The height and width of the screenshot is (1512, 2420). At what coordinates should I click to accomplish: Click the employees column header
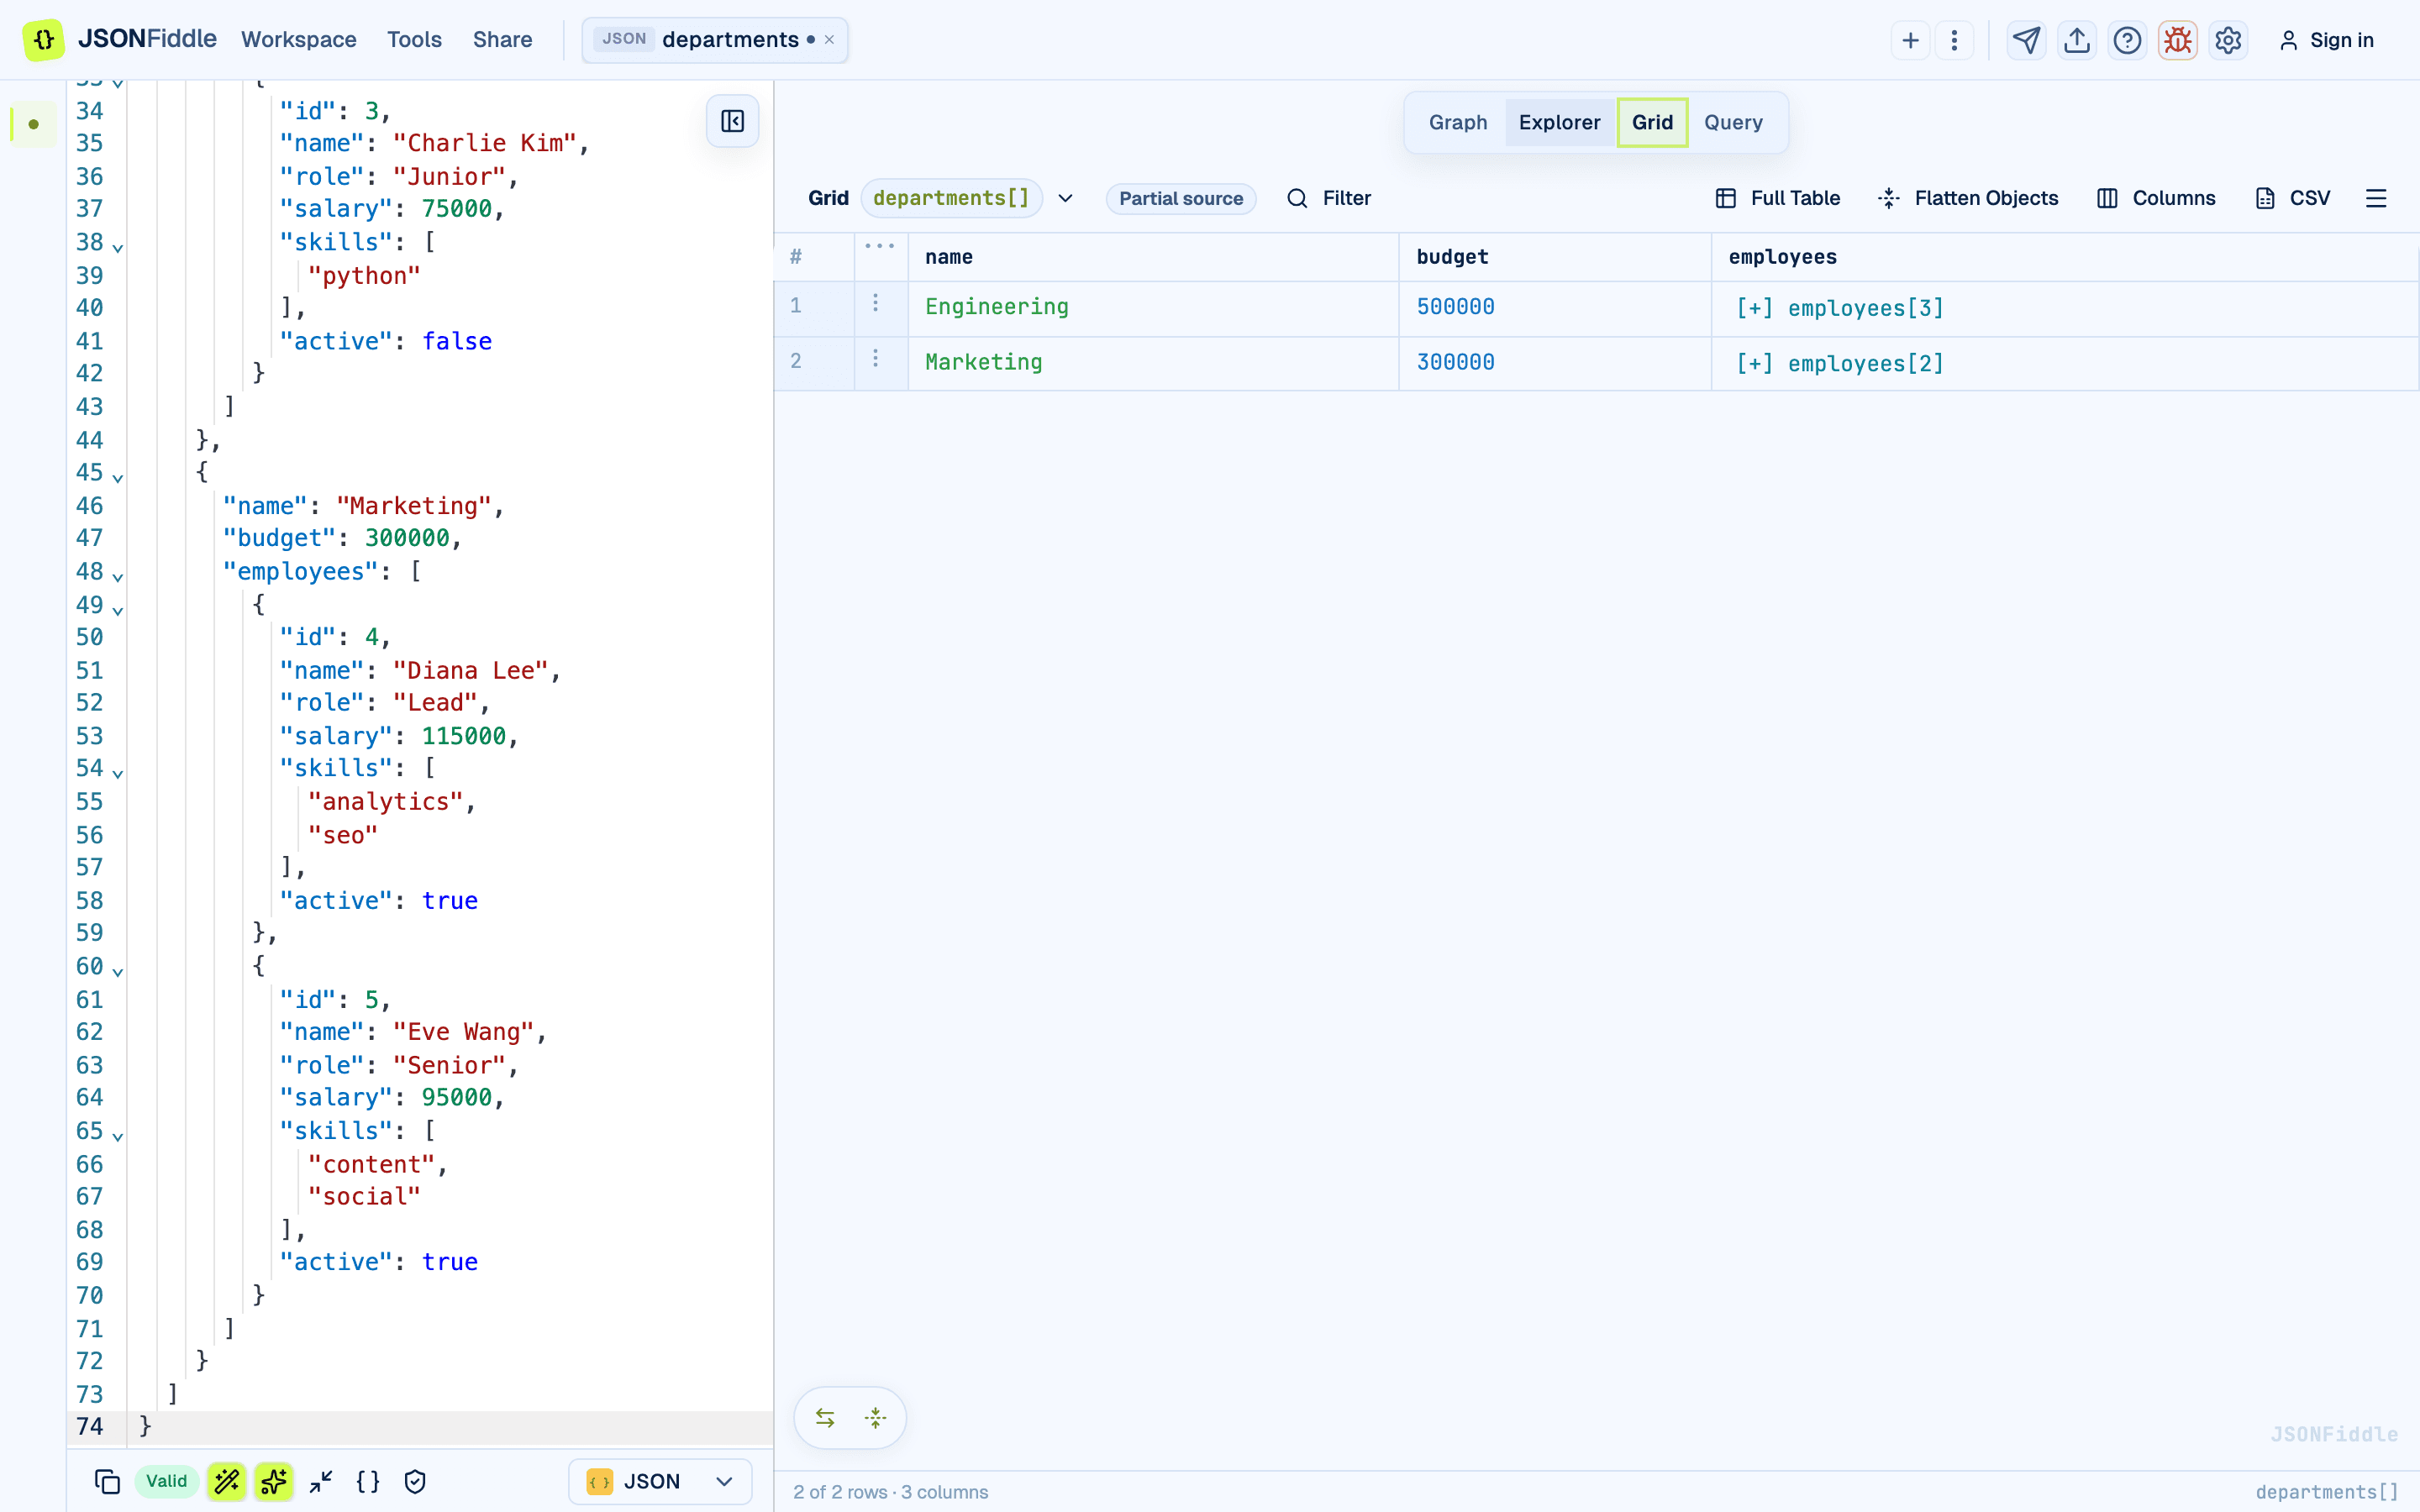pyautogui.click(x=2065, y=257)
